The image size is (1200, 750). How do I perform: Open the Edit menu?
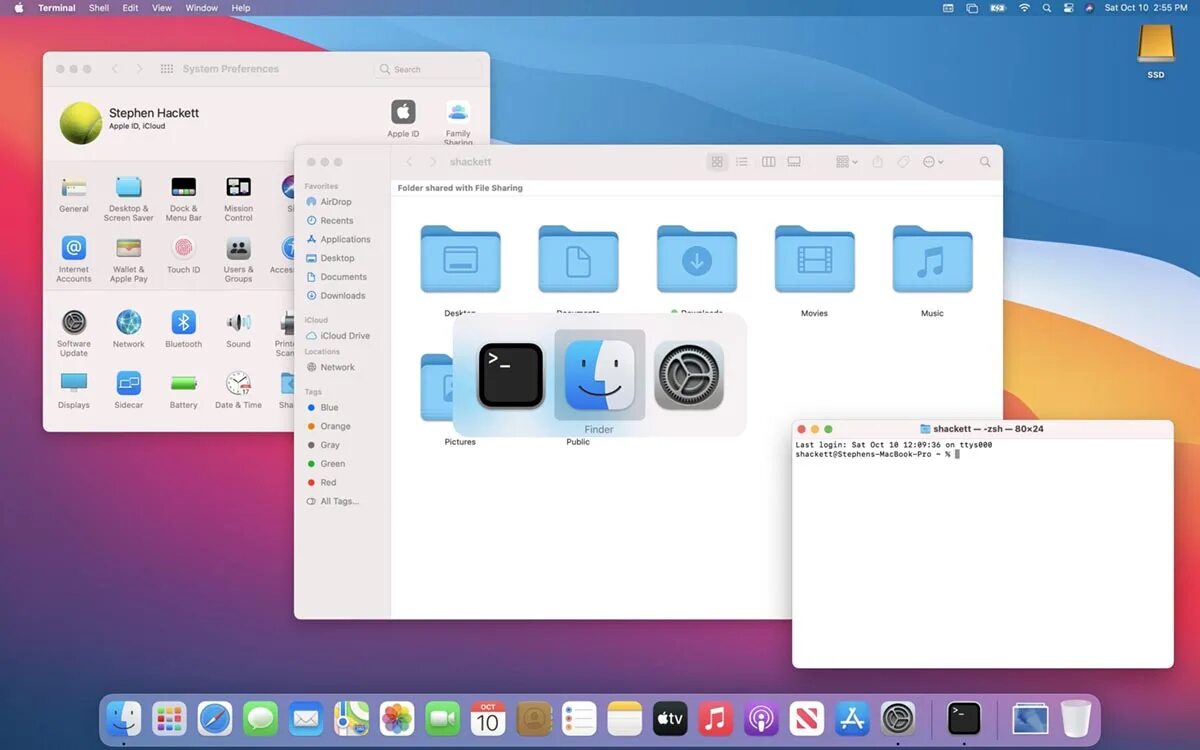[131, 8]
